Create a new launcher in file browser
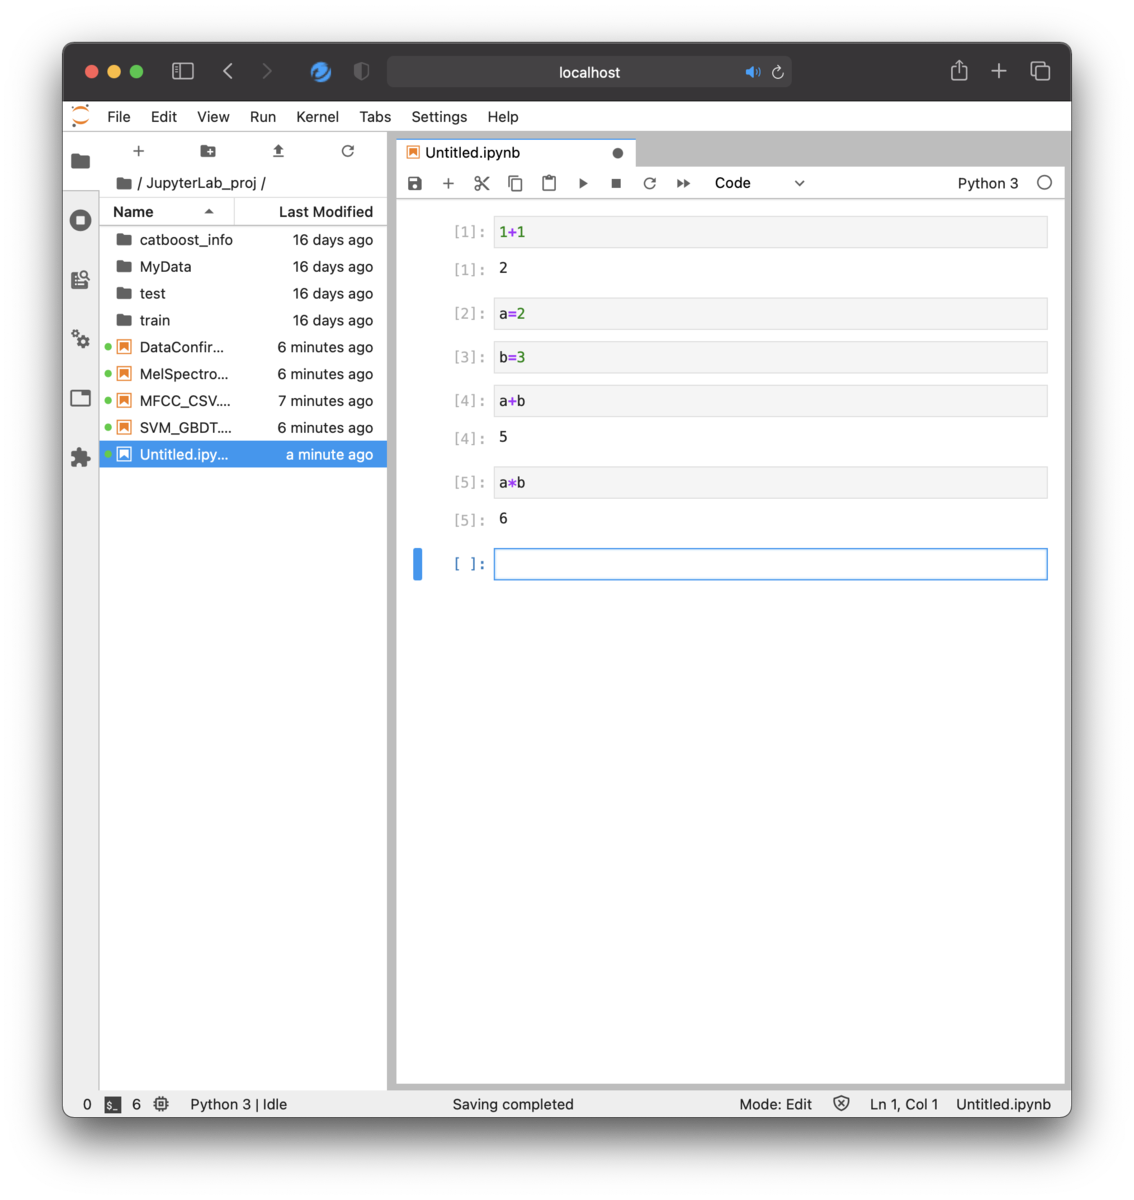 point(139,151)
